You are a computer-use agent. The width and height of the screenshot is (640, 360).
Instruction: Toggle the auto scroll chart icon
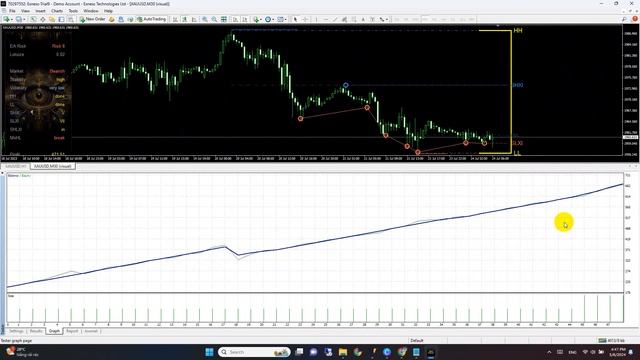(x=235, y=19)
